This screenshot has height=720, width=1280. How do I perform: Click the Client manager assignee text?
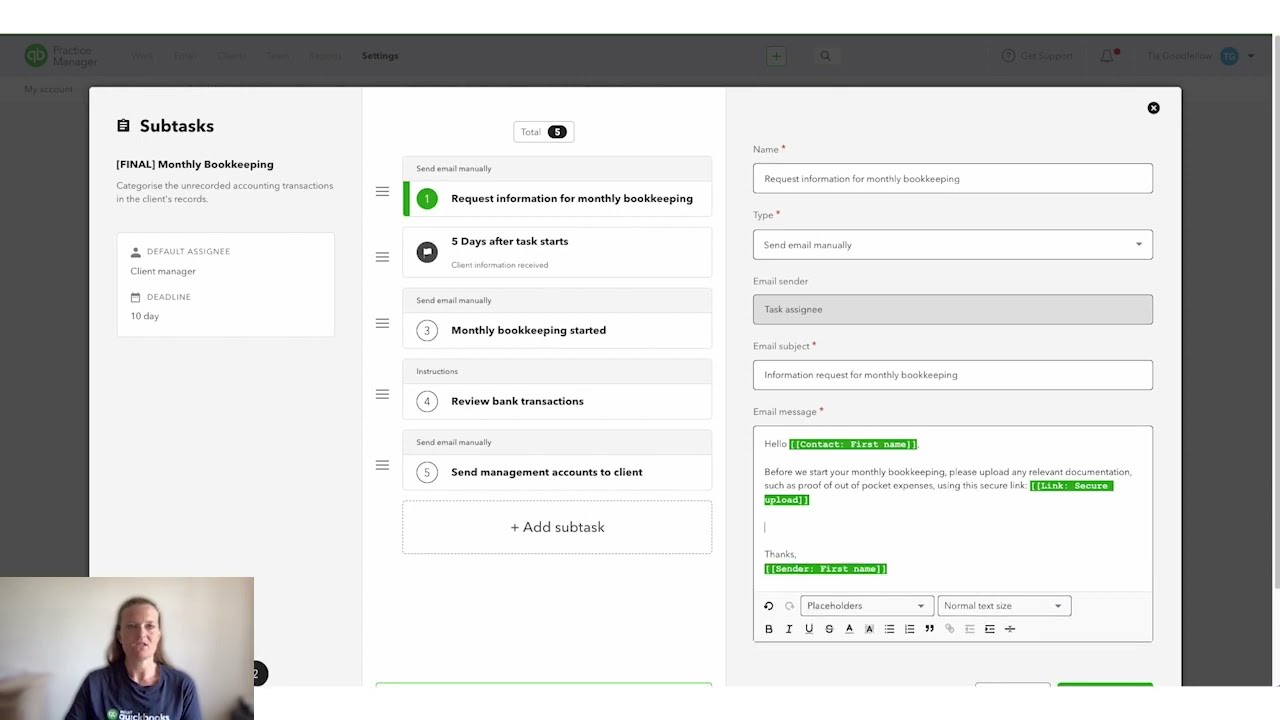click(x=163, y=271)
